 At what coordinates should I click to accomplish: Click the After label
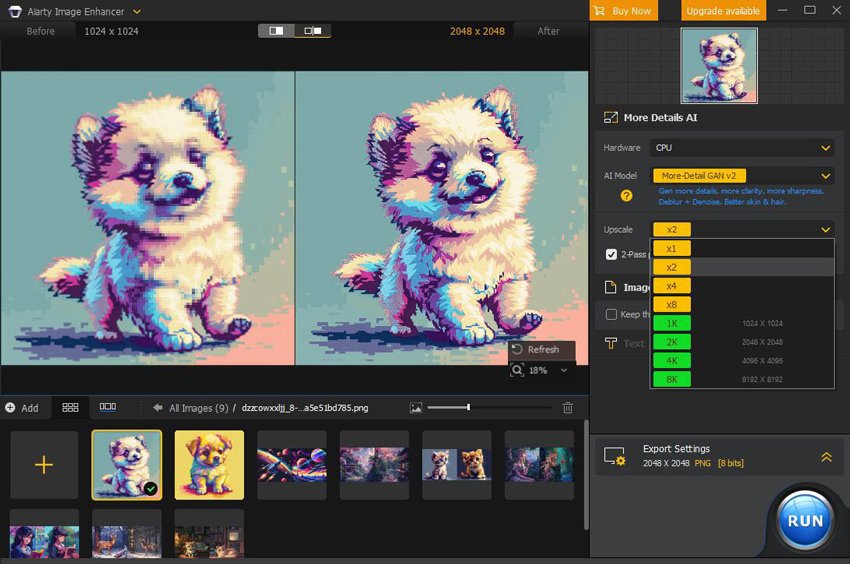pos(548,31)
